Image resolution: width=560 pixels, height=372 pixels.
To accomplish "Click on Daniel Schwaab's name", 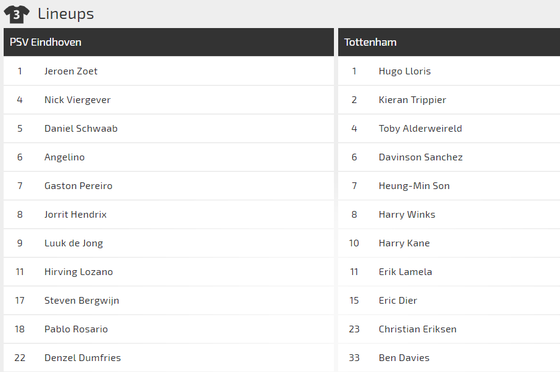I will (81, 129).
